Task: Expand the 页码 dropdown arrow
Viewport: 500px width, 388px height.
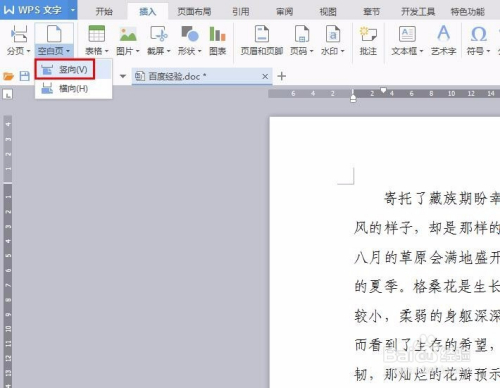Action: click(x=312, y=51)
